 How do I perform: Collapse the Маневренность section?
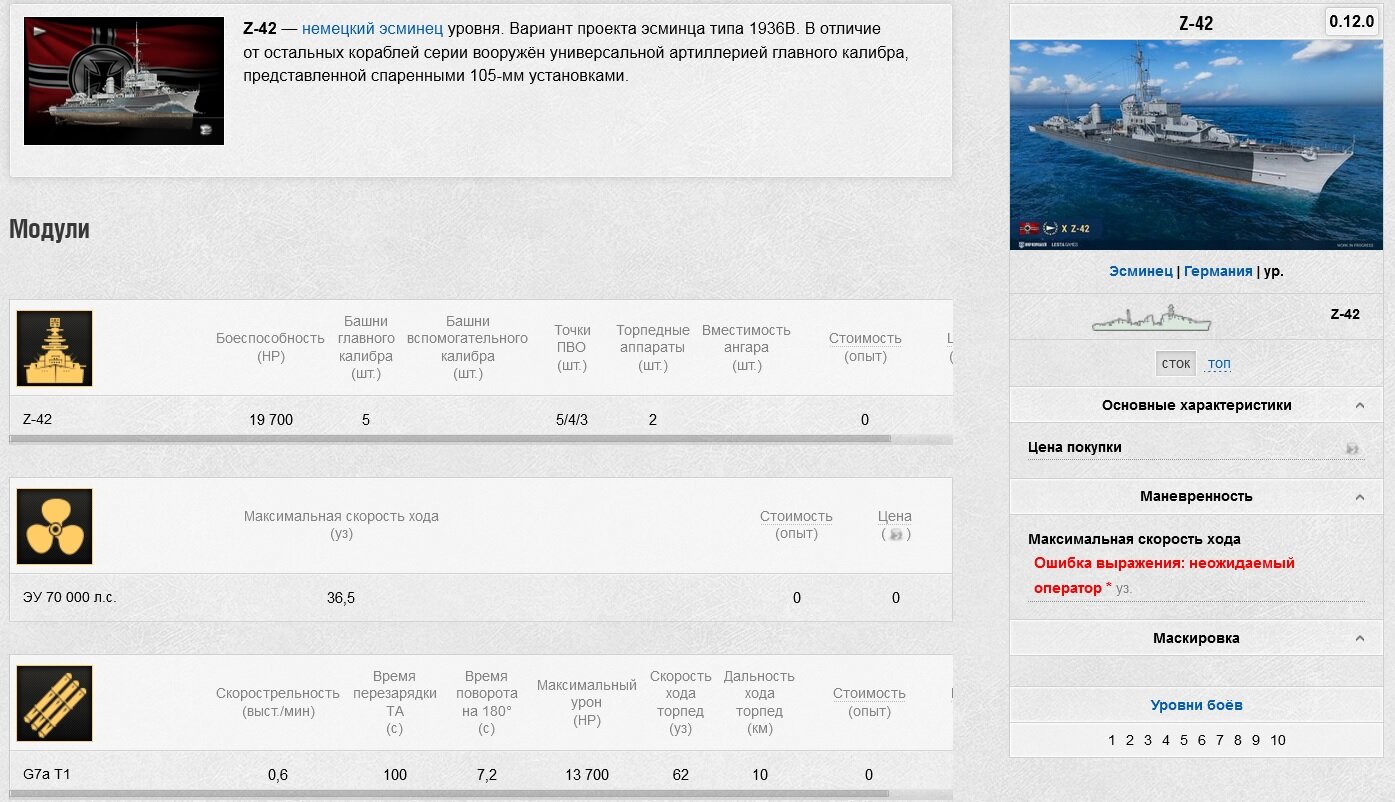[1360, 496]
